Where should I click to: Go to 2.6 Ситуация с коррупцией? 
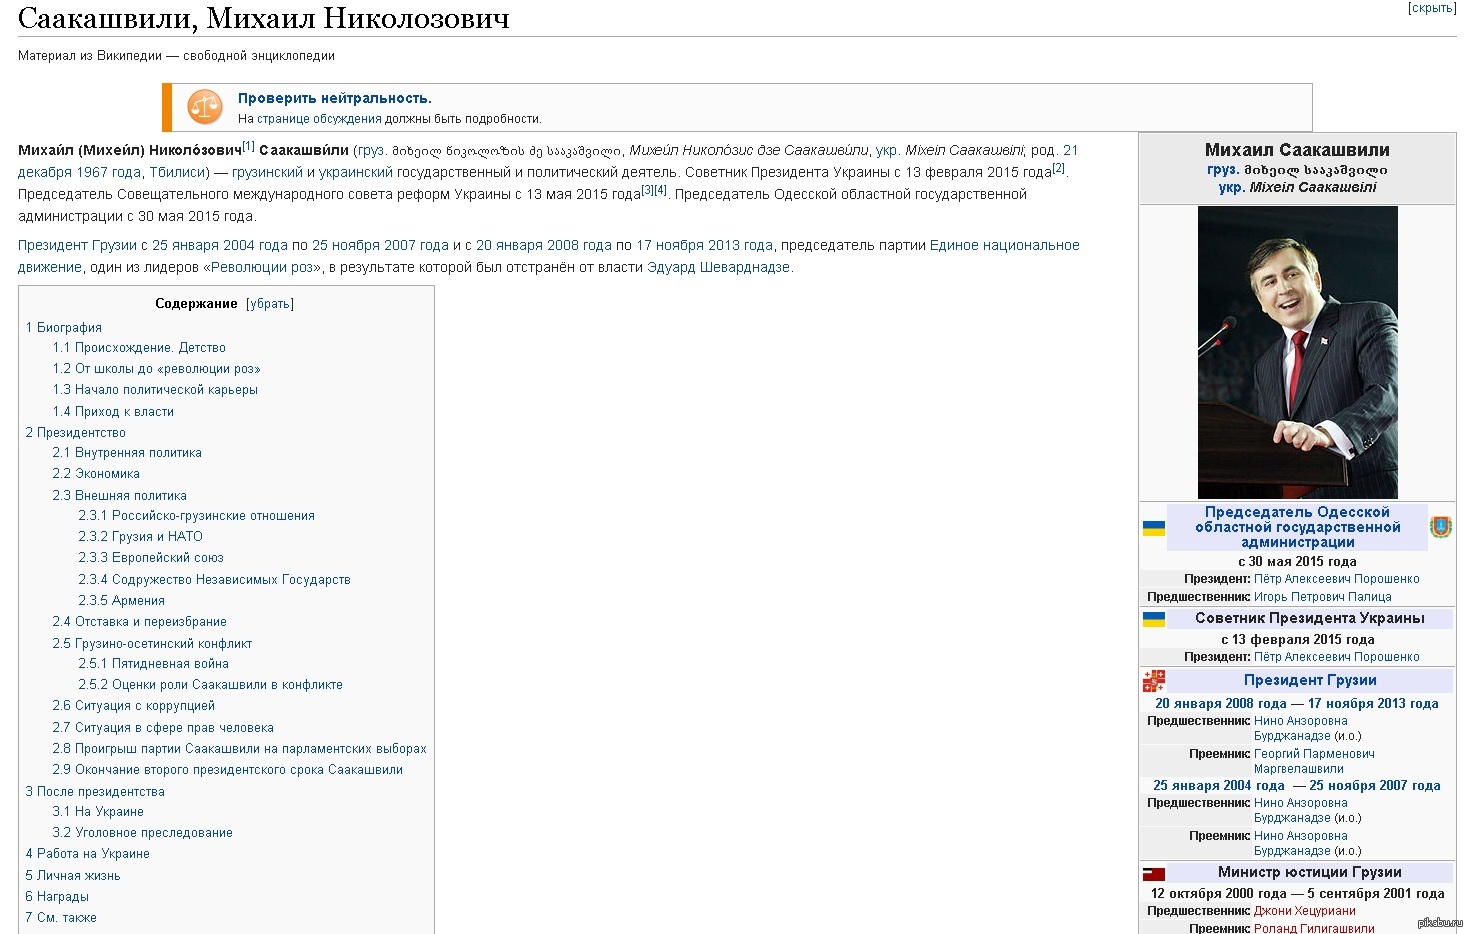[x=134, y=706]
